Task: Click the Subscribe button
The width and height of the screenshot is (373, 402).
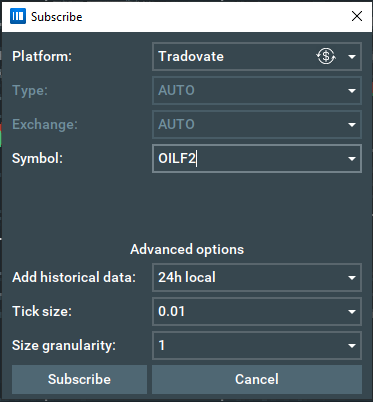Action: pyautogui.click(x=79, y=379)
